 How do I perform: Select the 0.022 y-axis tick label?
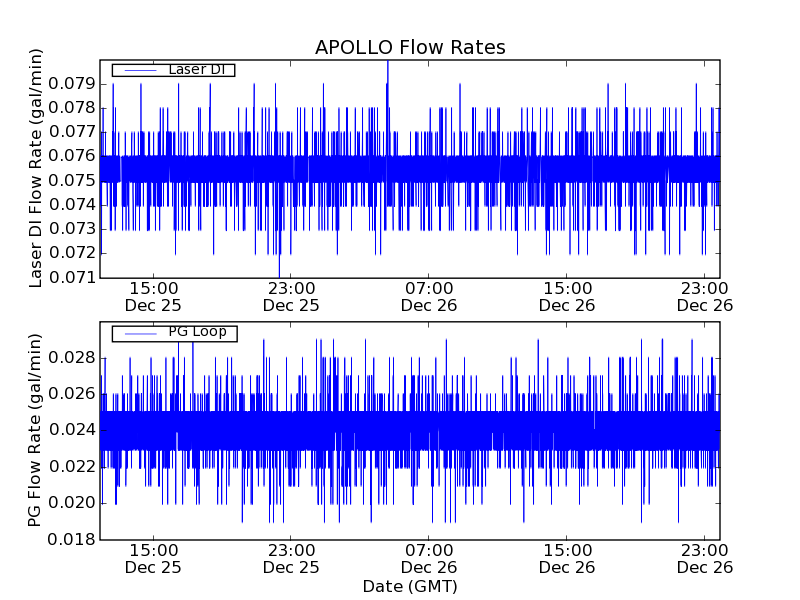point(72,466)
